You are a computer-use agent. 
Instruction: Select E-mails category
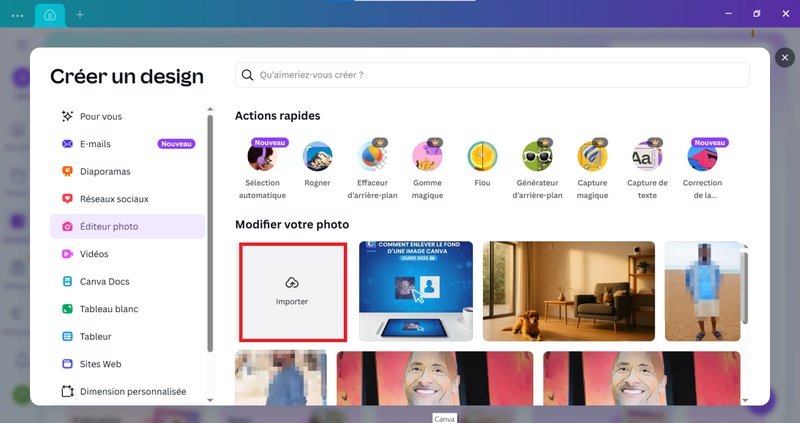[x=128, y=144]
